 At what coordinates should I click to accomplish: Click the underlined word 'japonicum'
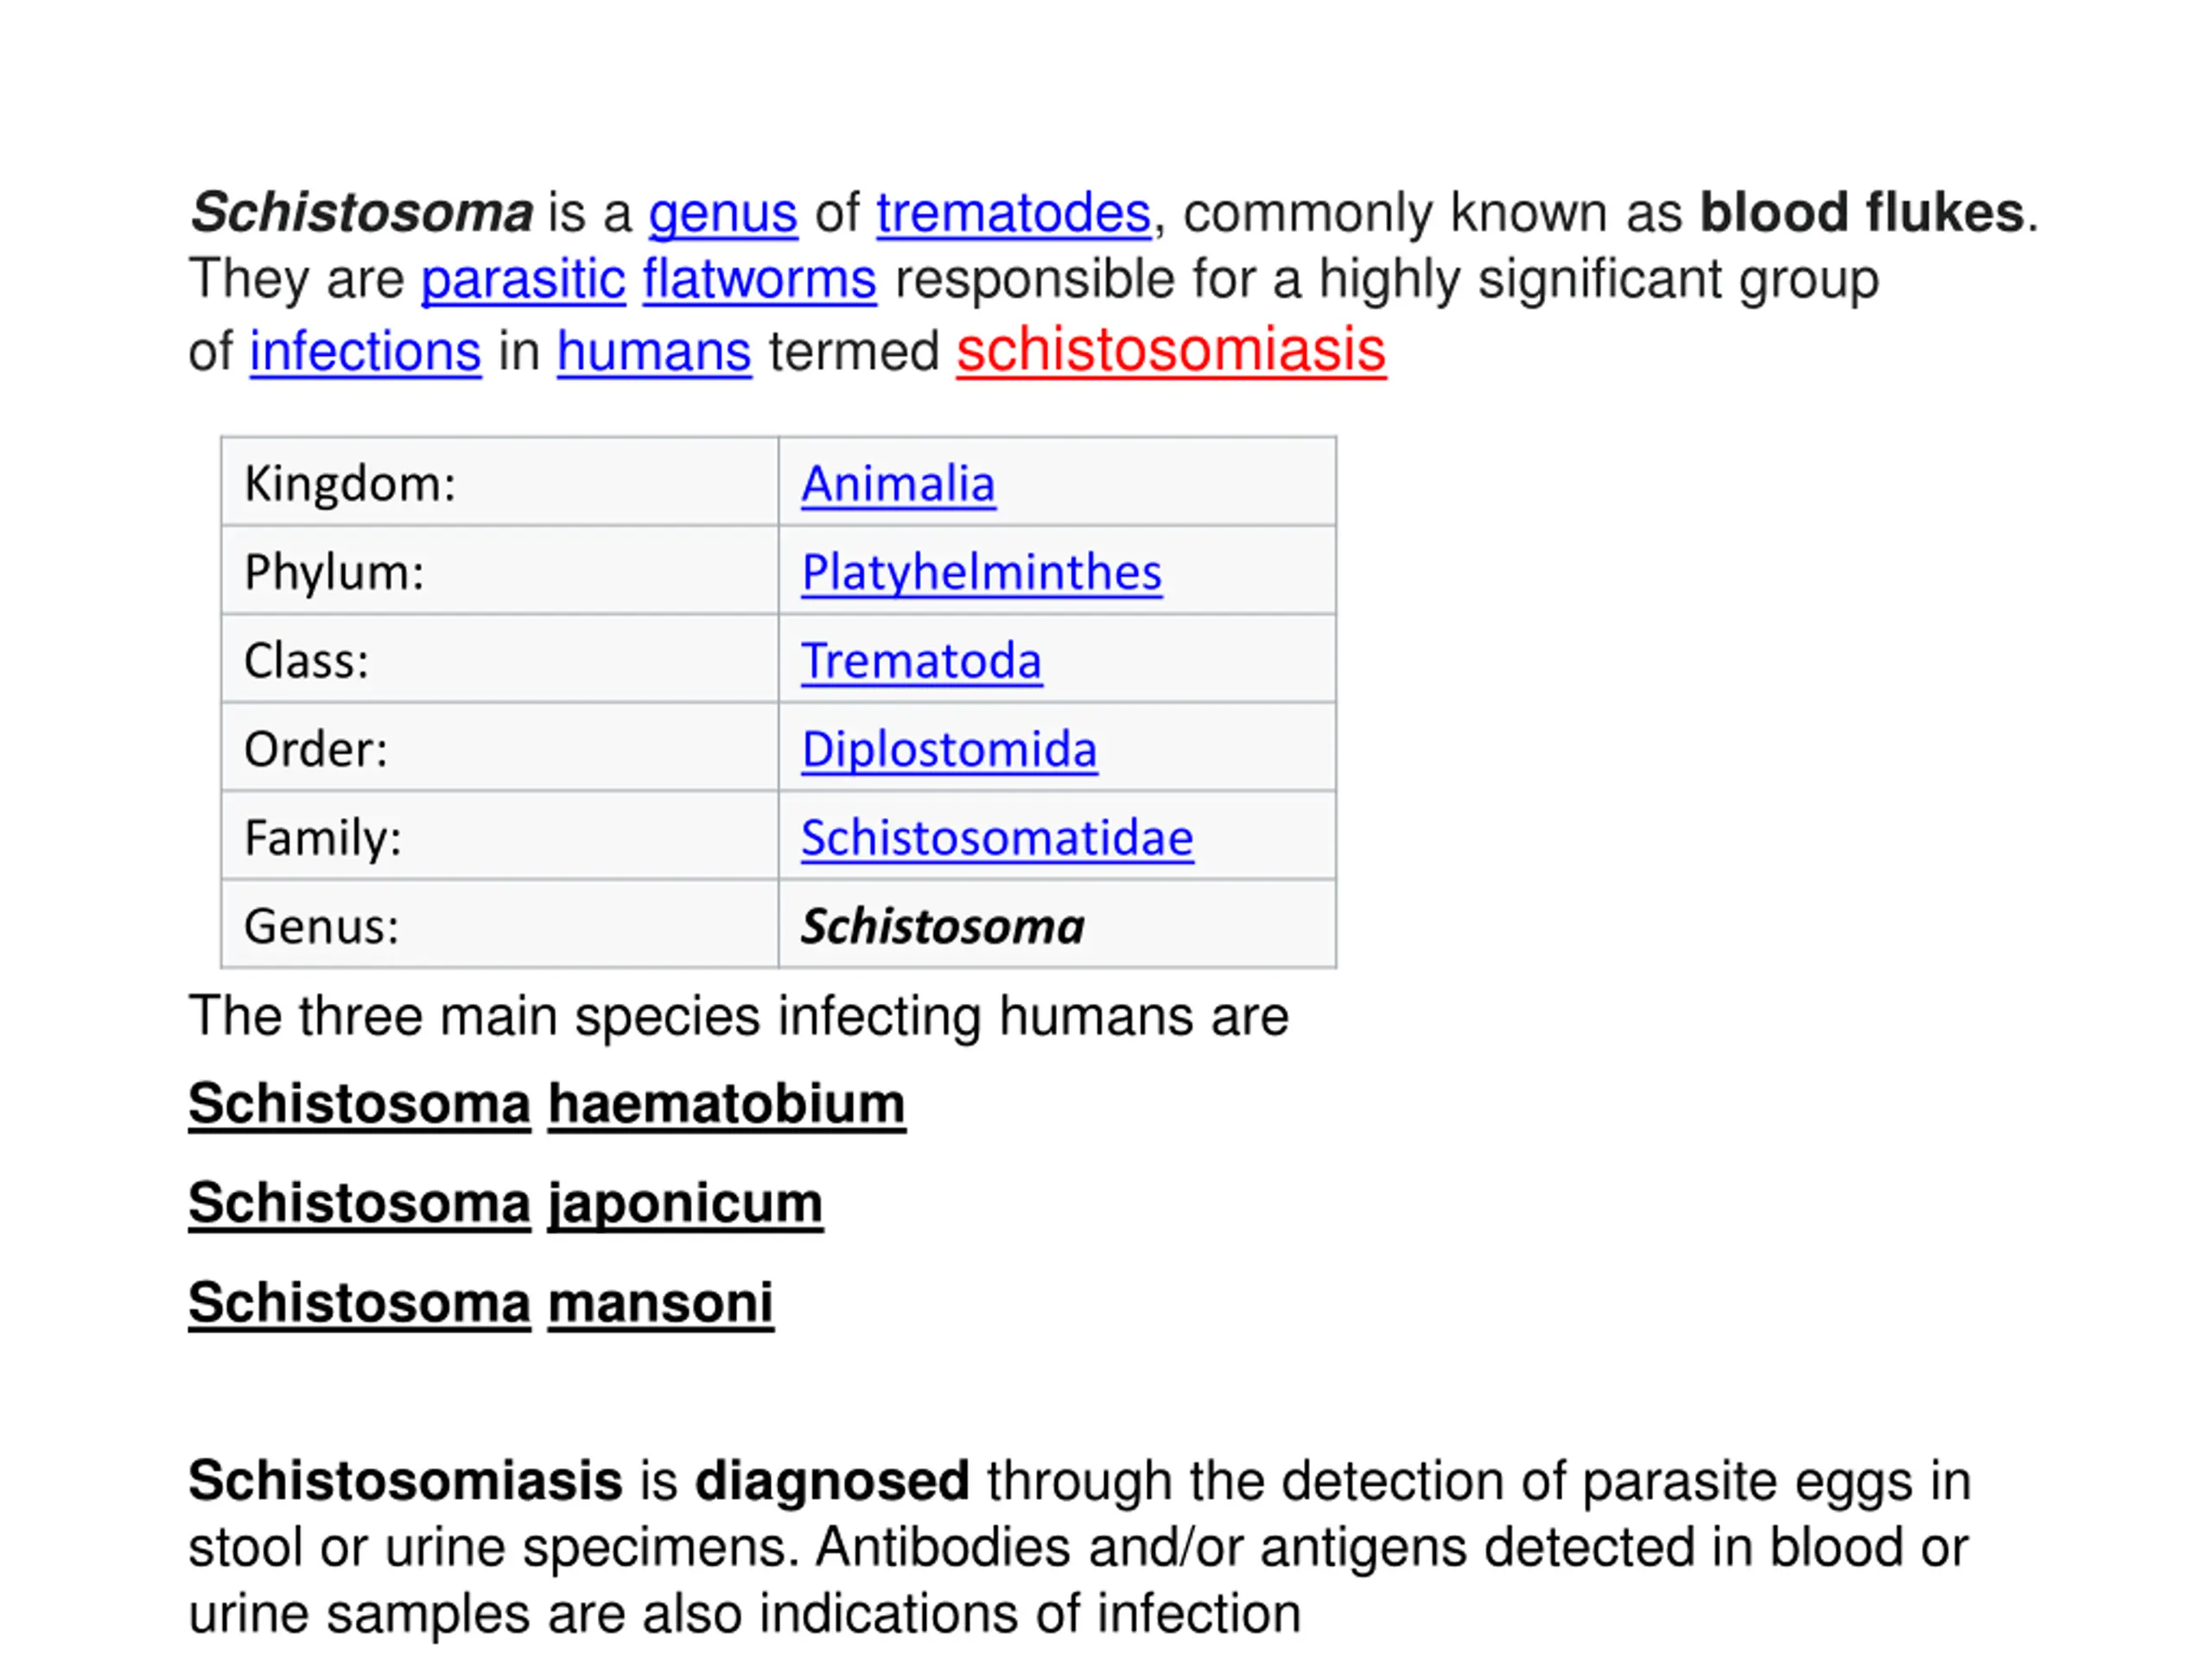tap(685, 1203)
